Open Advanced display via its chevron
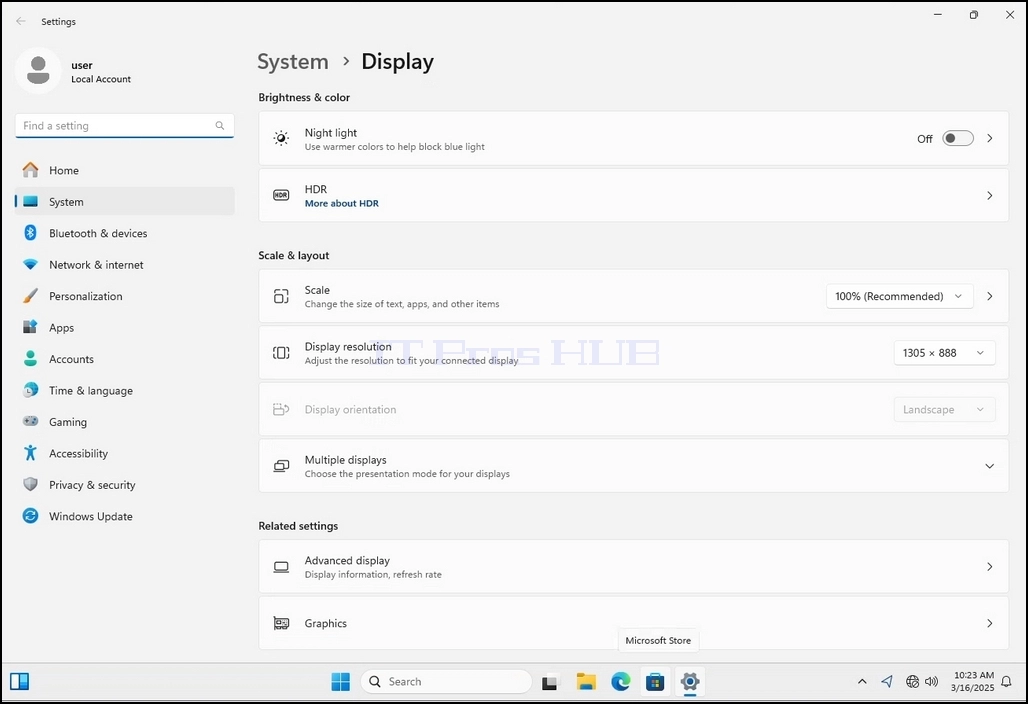The width and height of the screenshot is (1028, 704). pos(989,567)
